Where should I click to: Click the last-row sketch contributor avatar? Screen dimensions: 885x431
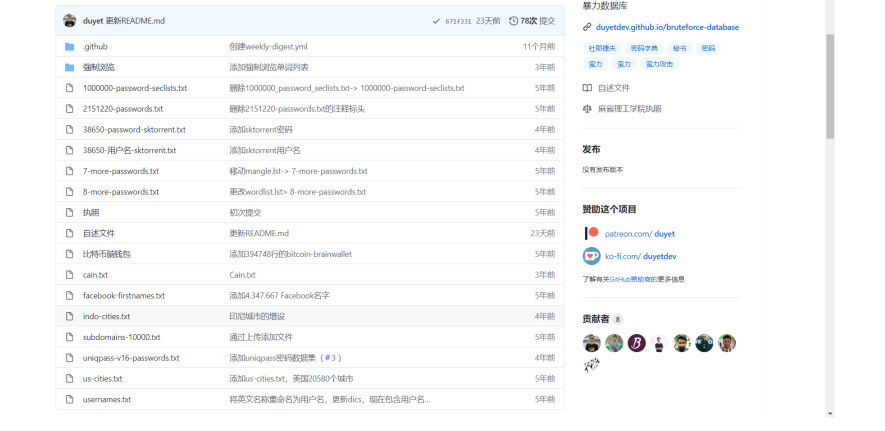592,366
